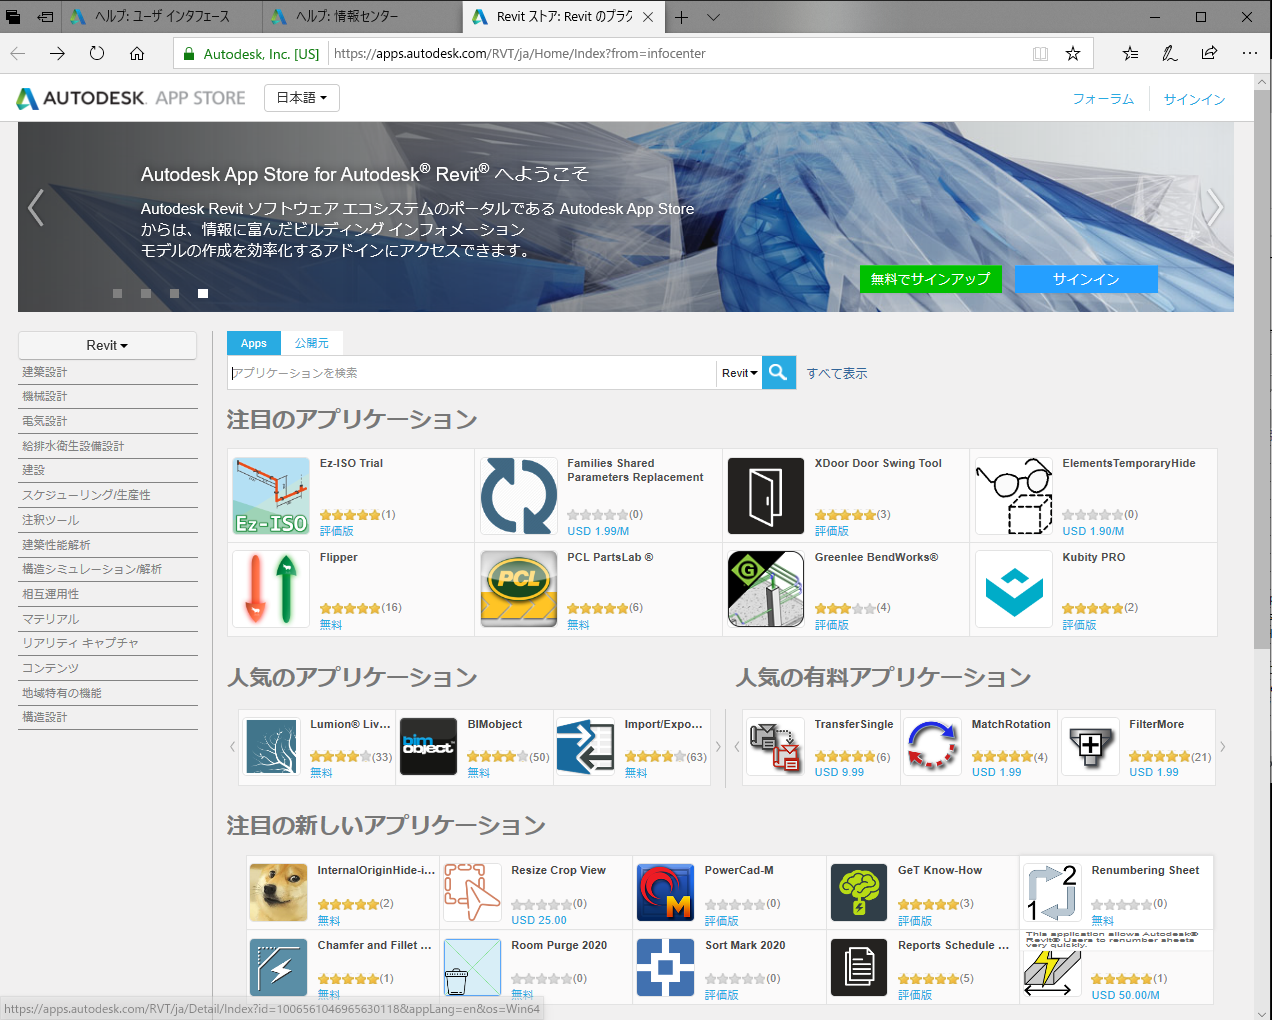Open the TransferSingle app icon
This screenshot has height=1020, width=1272.
(776, 747)
